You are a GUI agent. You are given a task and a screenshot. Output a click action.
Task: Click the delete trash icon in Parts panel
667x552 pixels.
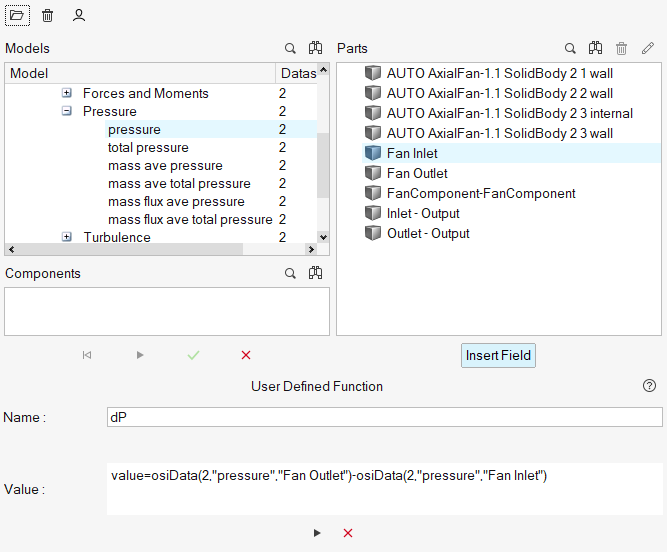click(622, 48)
